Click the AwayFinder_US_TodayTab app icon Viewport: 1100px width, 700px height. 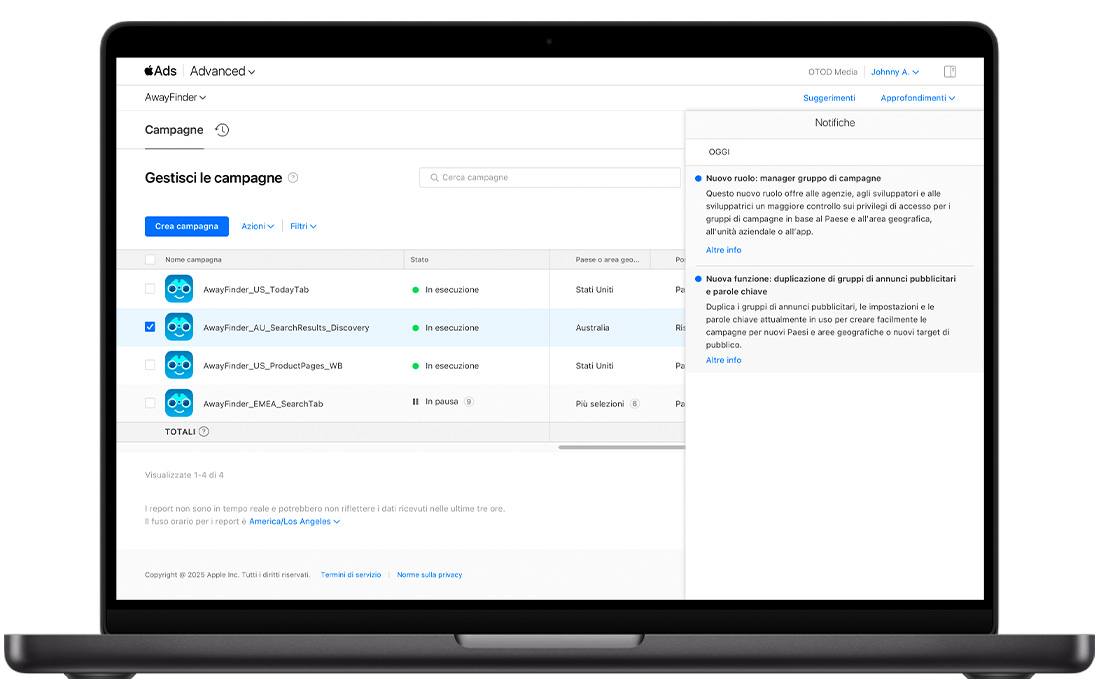(x=179, y=289)
